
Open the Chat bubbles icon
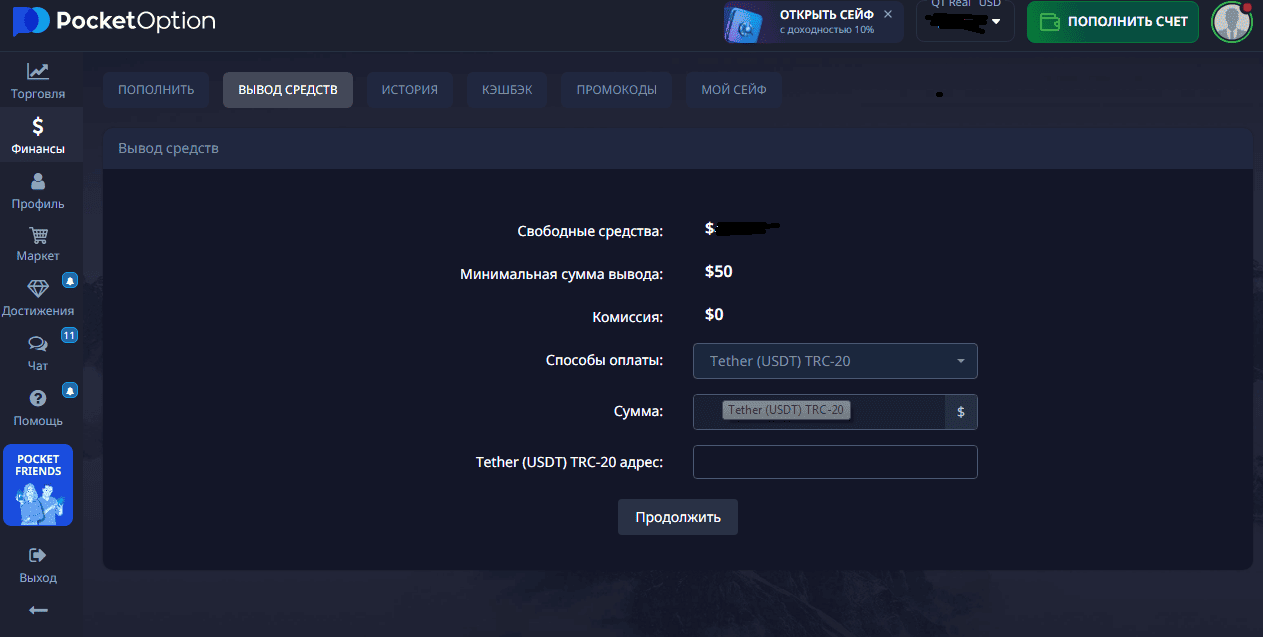(x=38, y=344)
